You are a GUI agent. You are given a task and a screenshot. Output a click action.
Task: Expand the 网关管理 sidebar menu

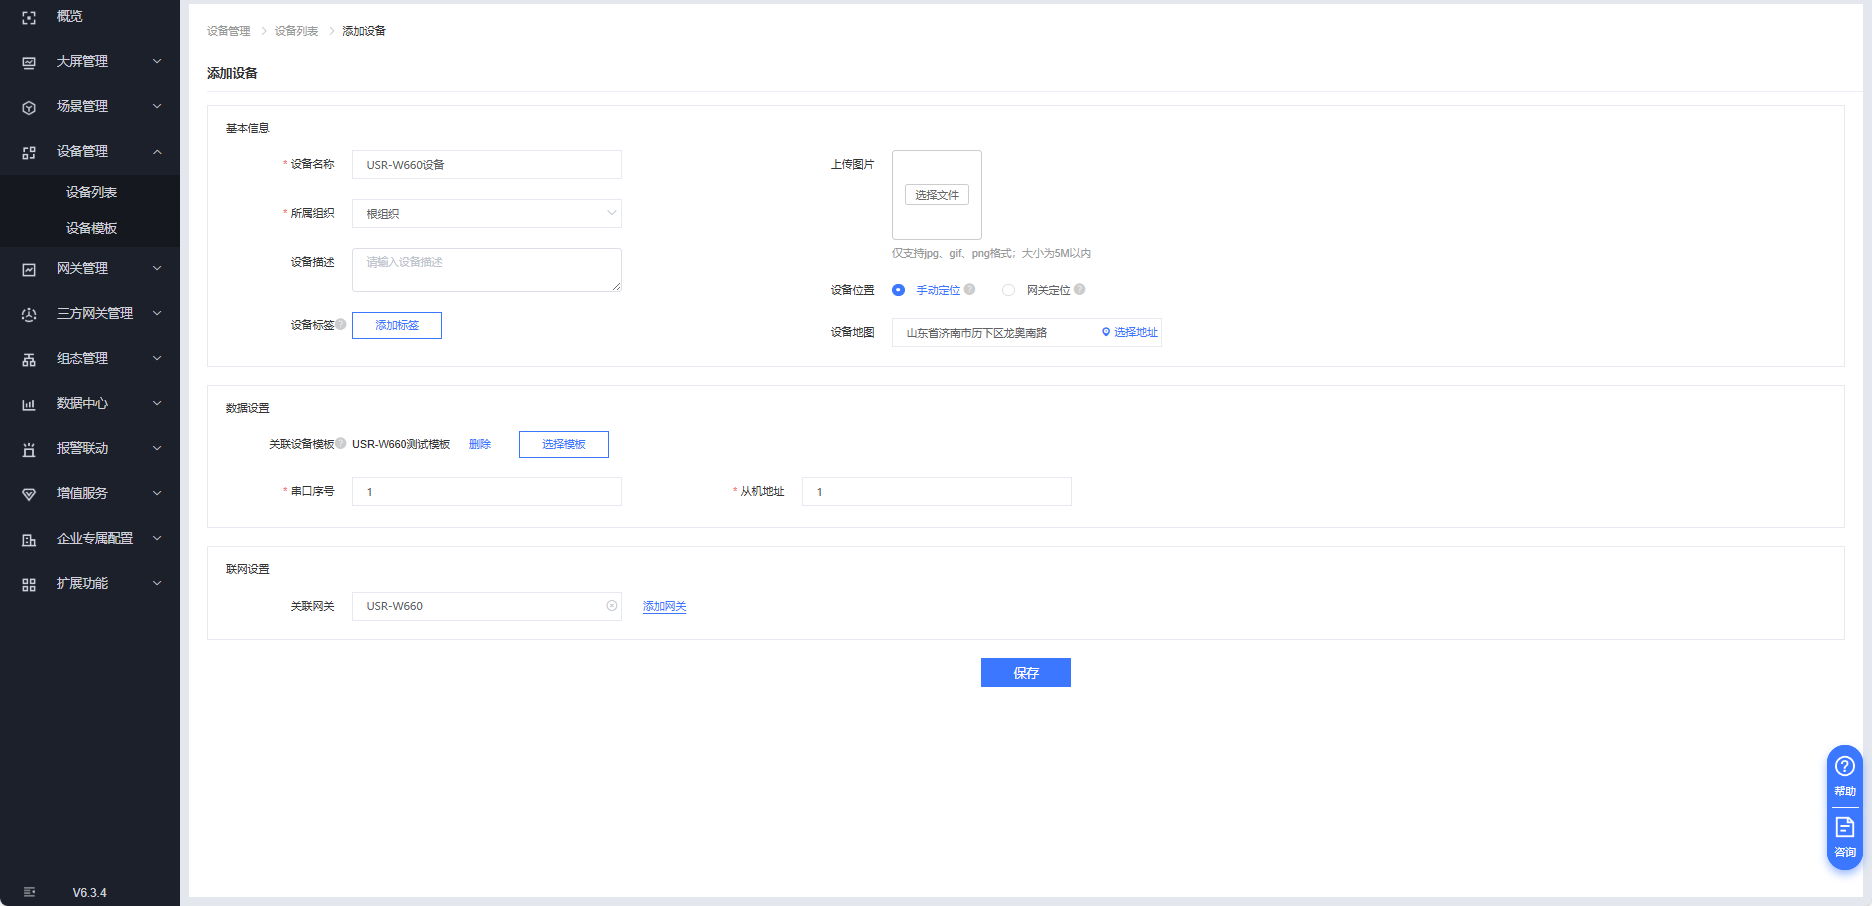(x=90, y=268)
